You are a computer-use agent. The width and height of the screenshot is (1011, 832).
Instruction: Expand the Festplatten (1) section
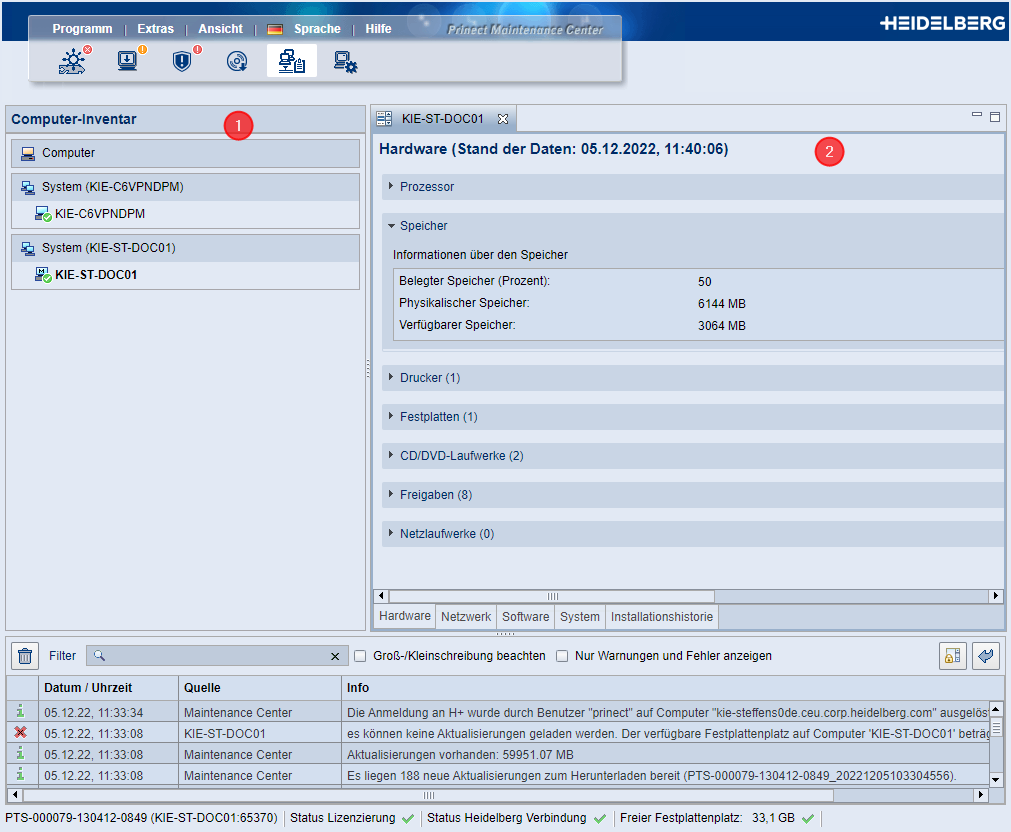coord(391,417)
